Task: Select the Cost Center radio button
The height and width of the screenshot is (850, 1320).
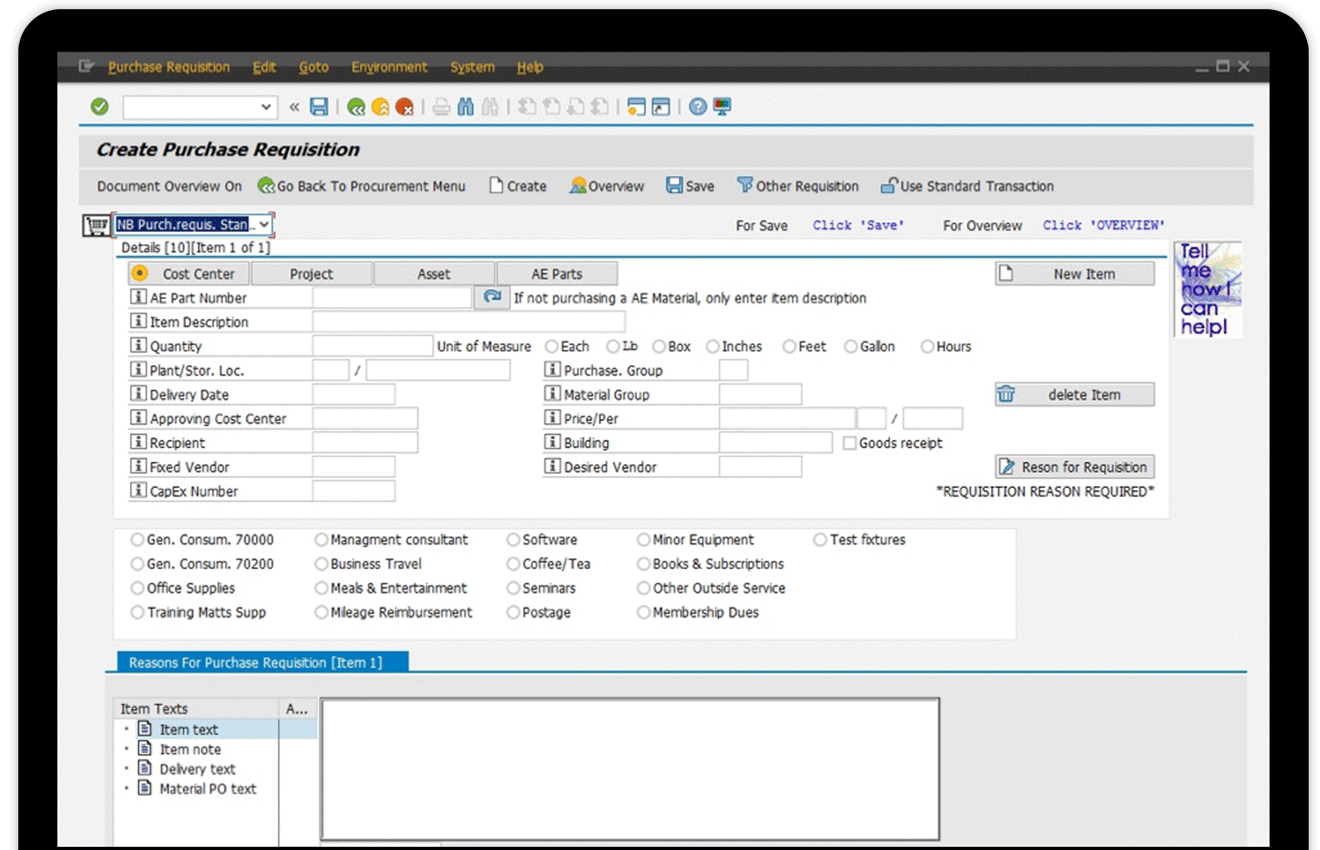Action: click(x=139, y=273)
